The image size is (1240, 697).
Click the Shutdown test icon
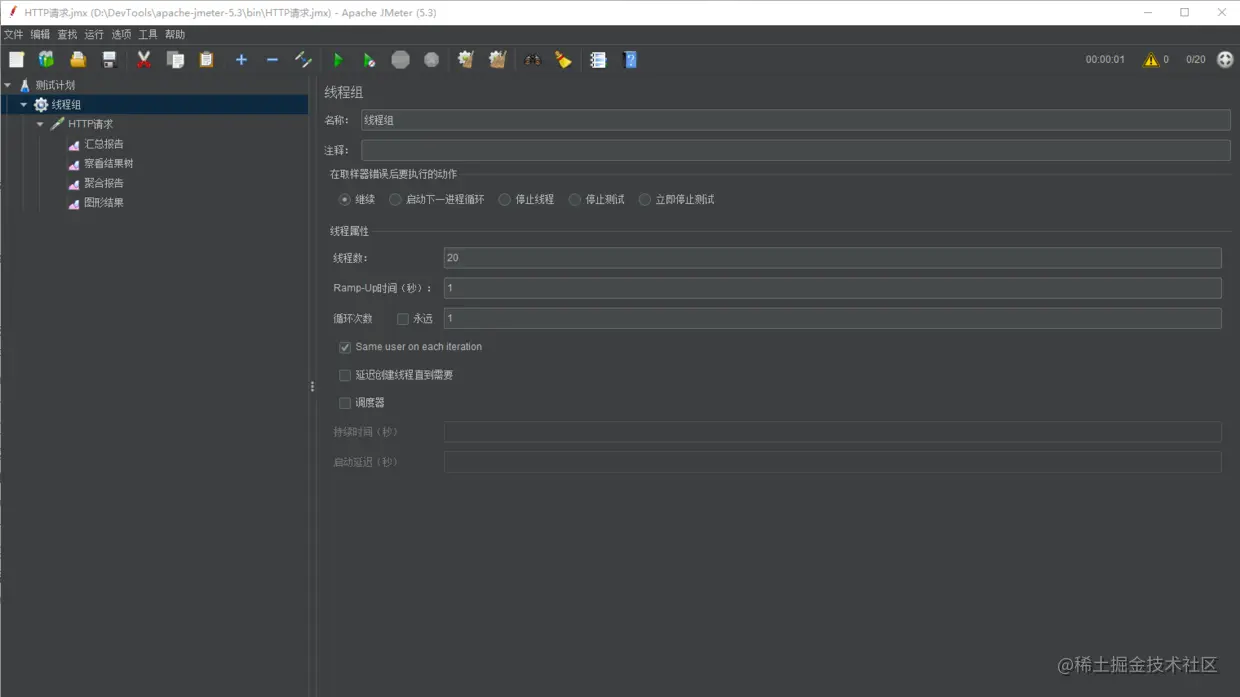431,60
